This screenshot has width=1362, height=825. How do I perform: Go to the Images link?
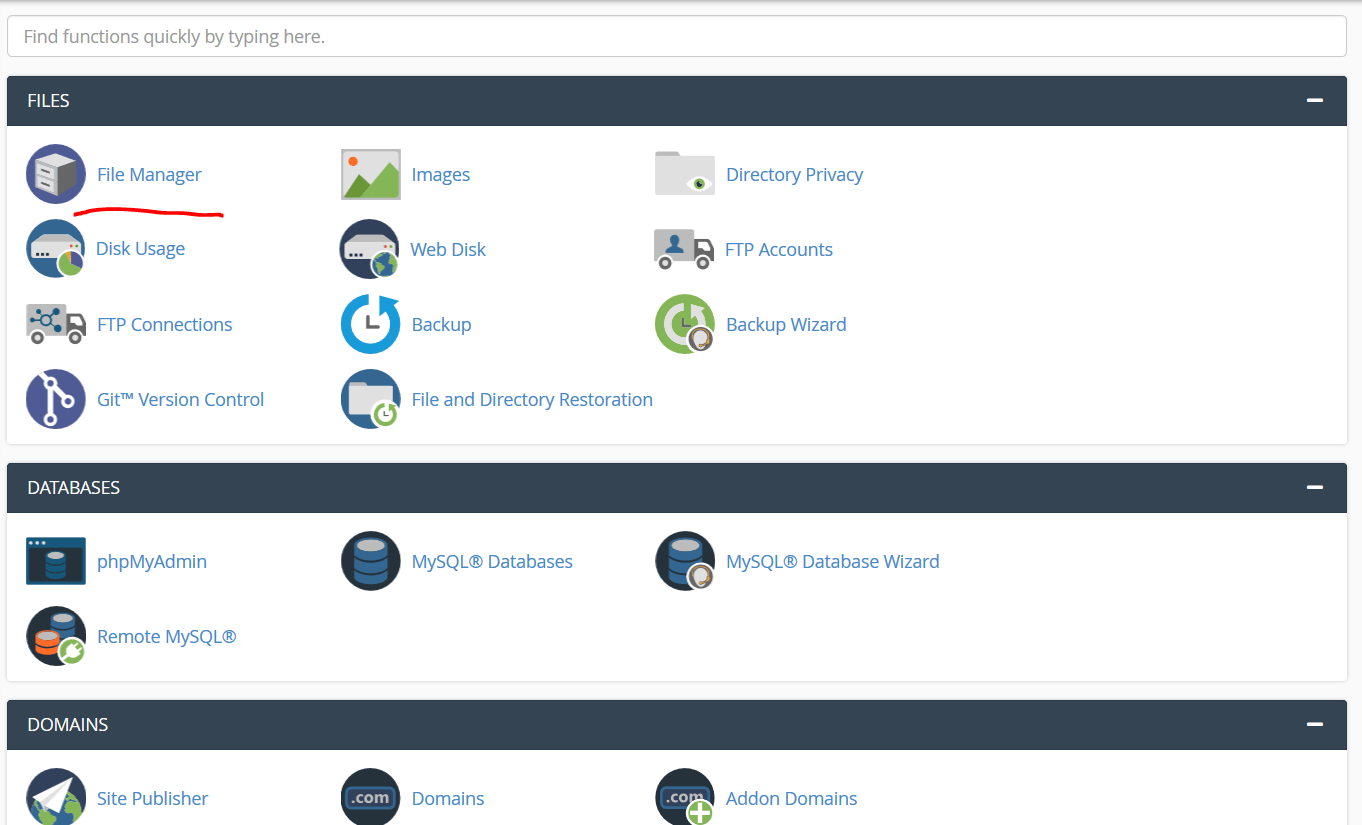(441, 175)
